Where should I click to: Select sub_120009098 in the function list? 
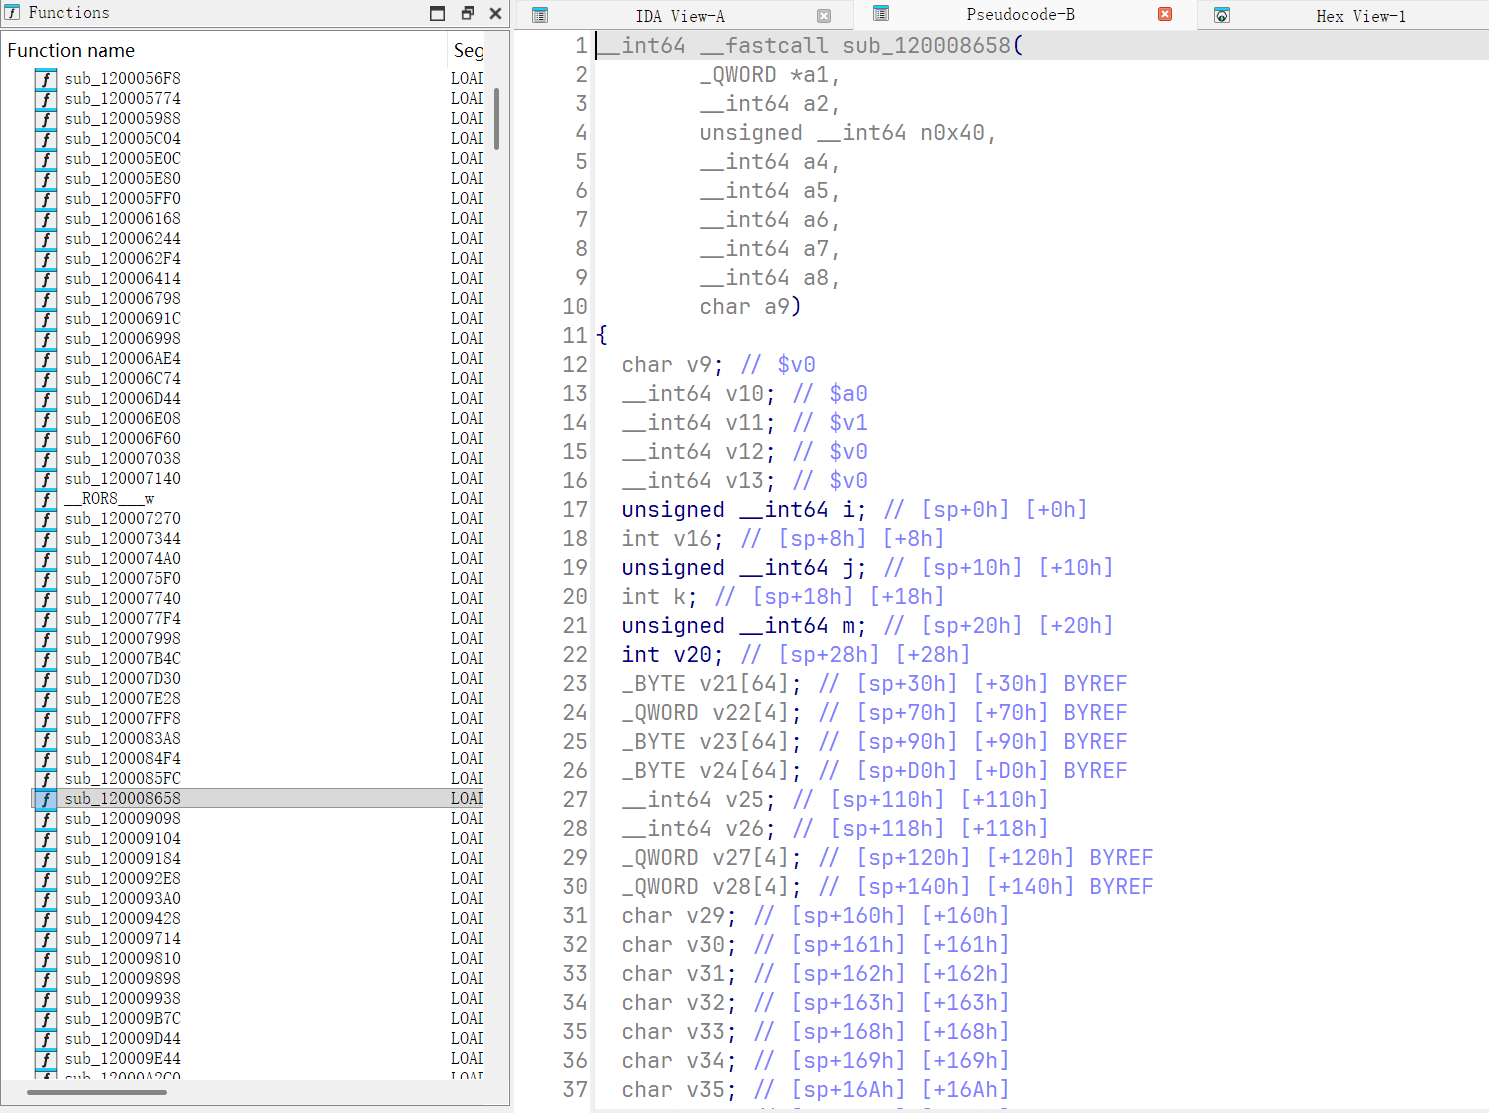[122, 818]
